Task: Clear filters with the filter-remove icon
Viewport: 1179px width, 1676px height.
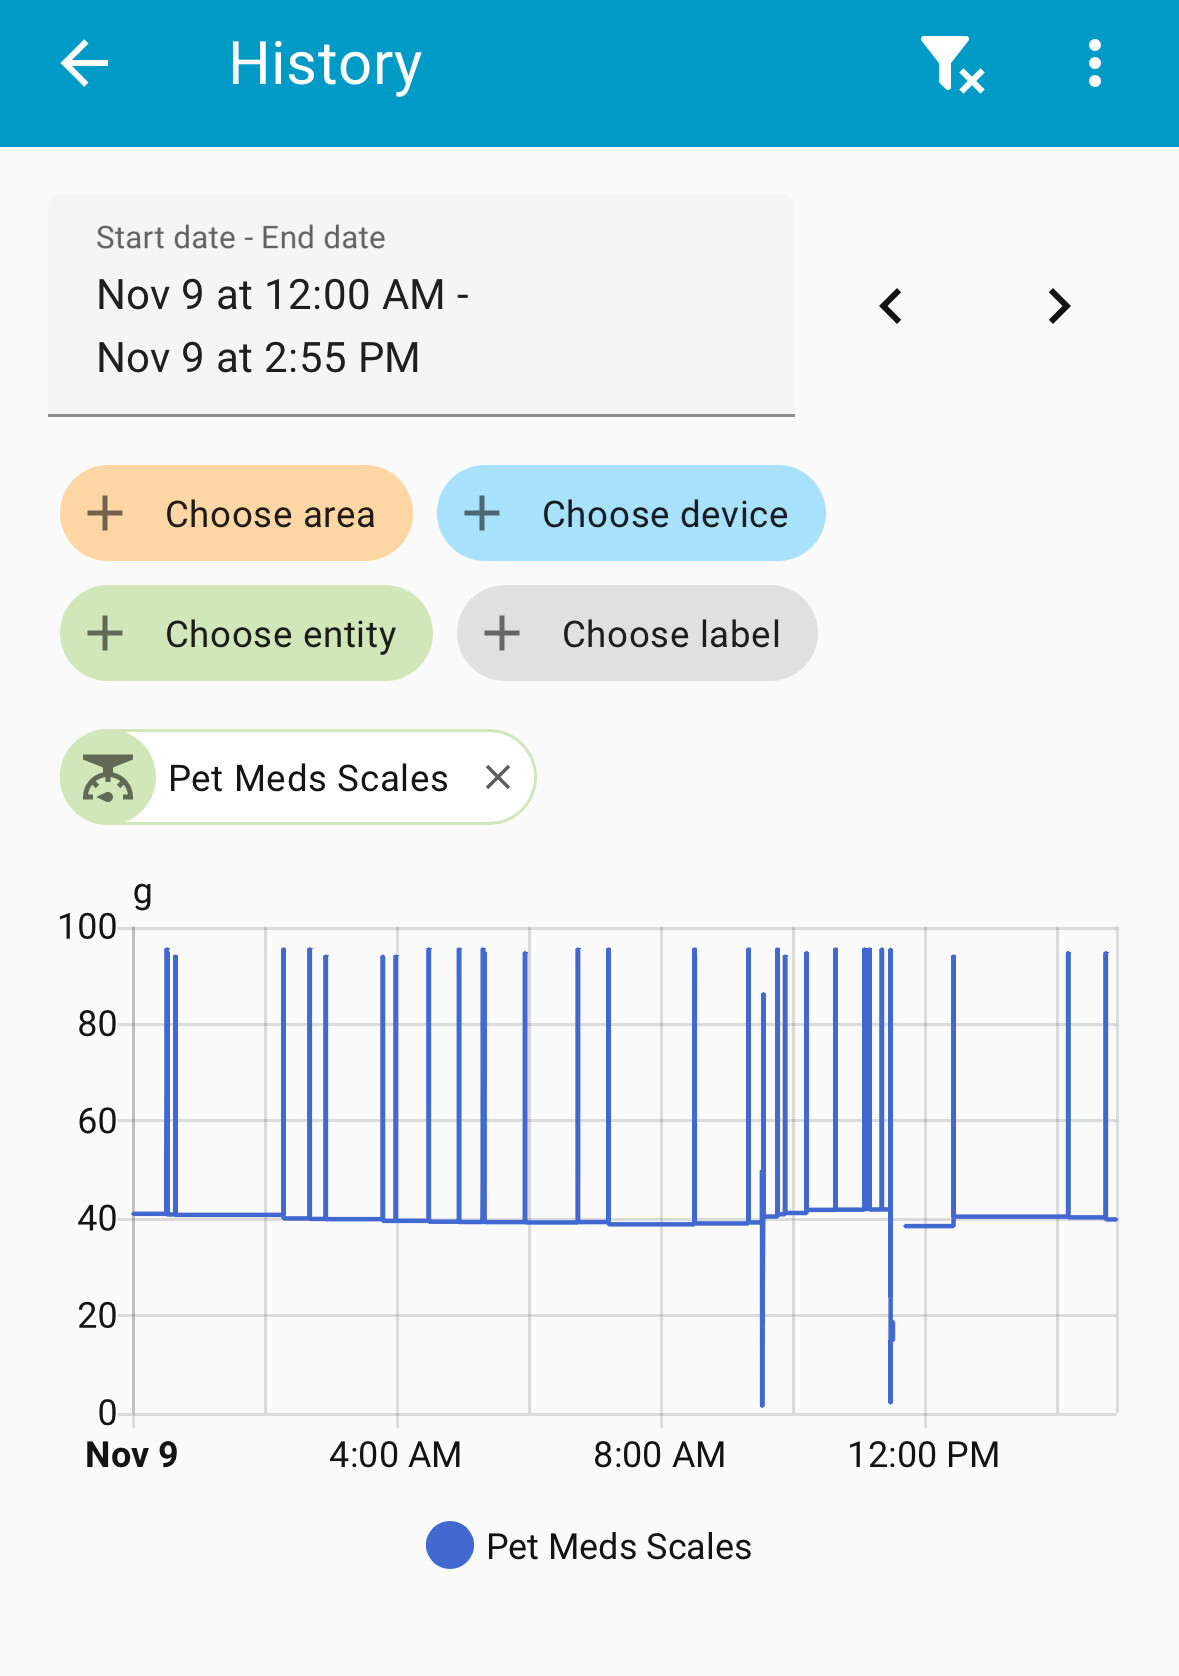Action: 951,65
